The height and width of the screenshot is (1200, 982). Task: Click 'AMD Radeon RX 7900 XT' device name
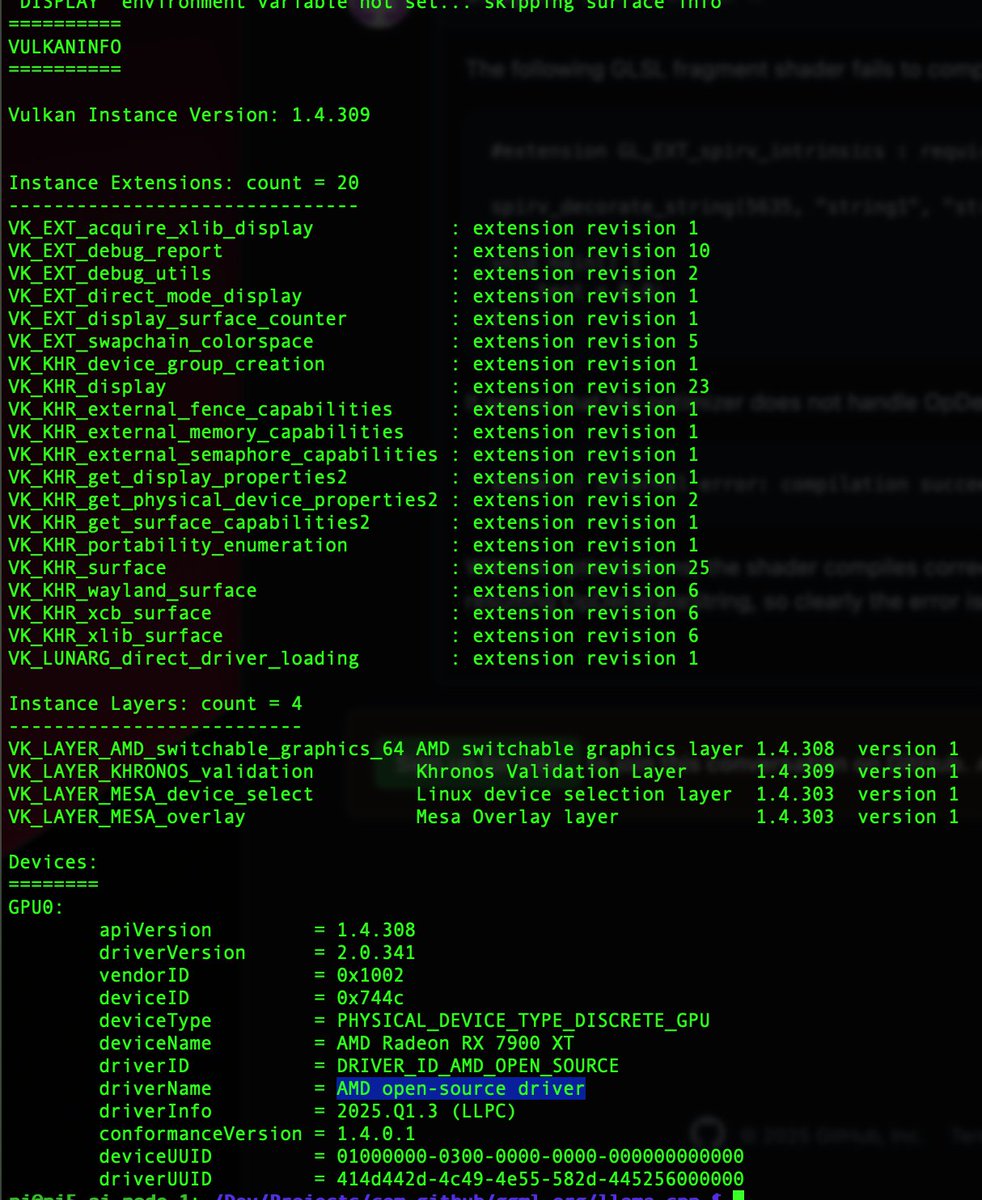pos(456,1043)
